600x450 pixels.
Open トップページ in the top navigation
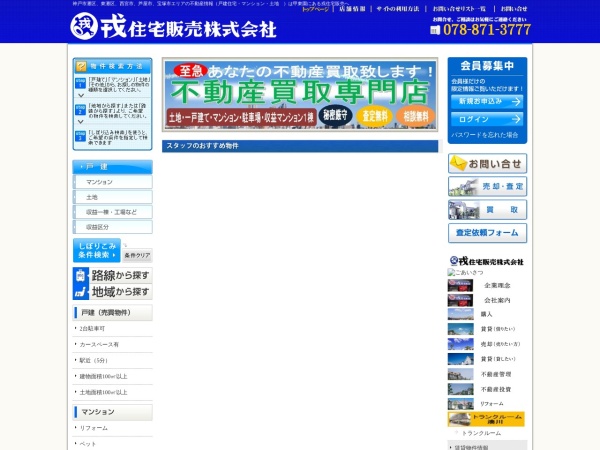[x=315, y=9]
